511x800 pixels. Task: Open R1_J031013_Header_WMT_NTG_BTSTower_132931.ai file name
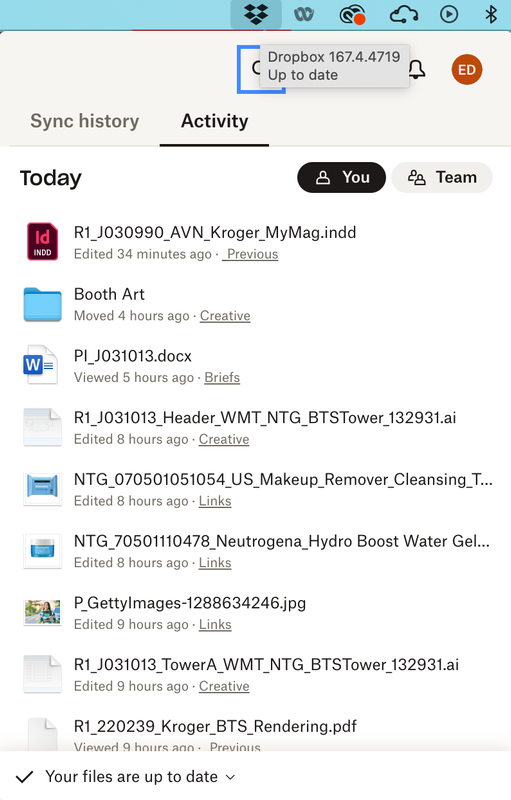click(265, 418)
